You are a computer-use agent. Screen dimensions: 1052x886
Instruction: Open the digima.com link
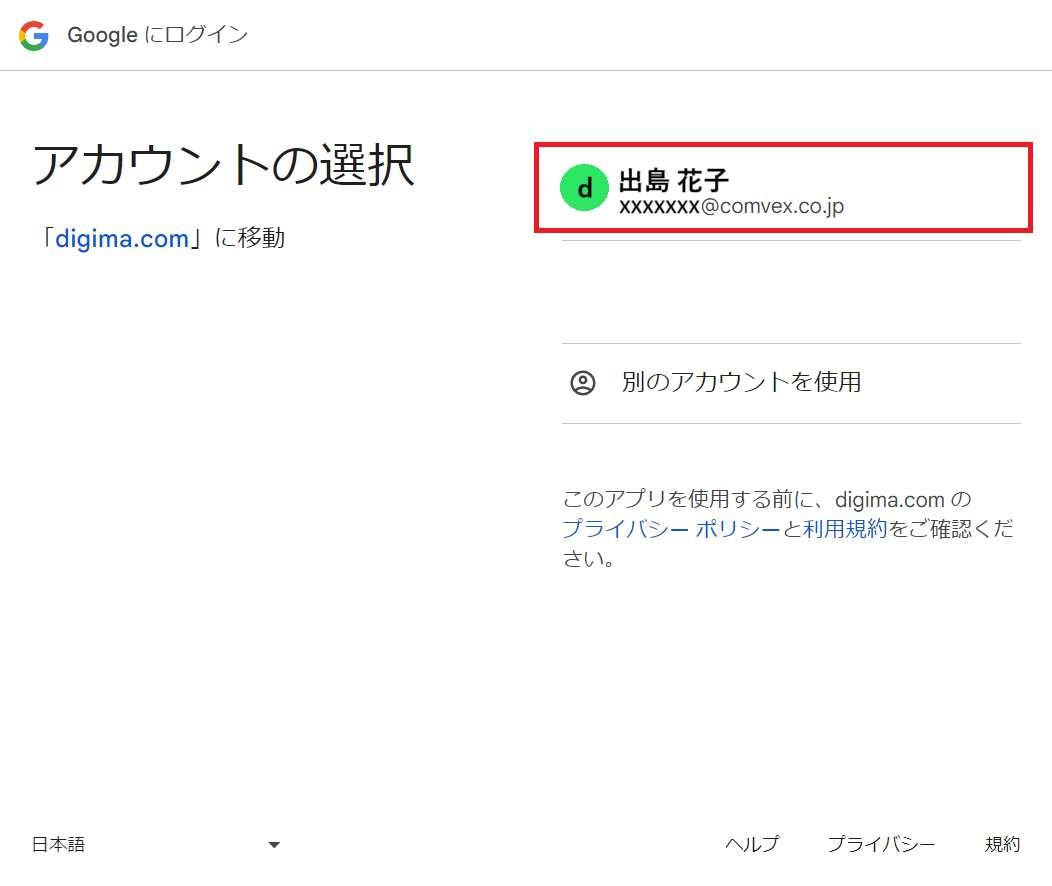pyautogui.click(x=122, y=239)
